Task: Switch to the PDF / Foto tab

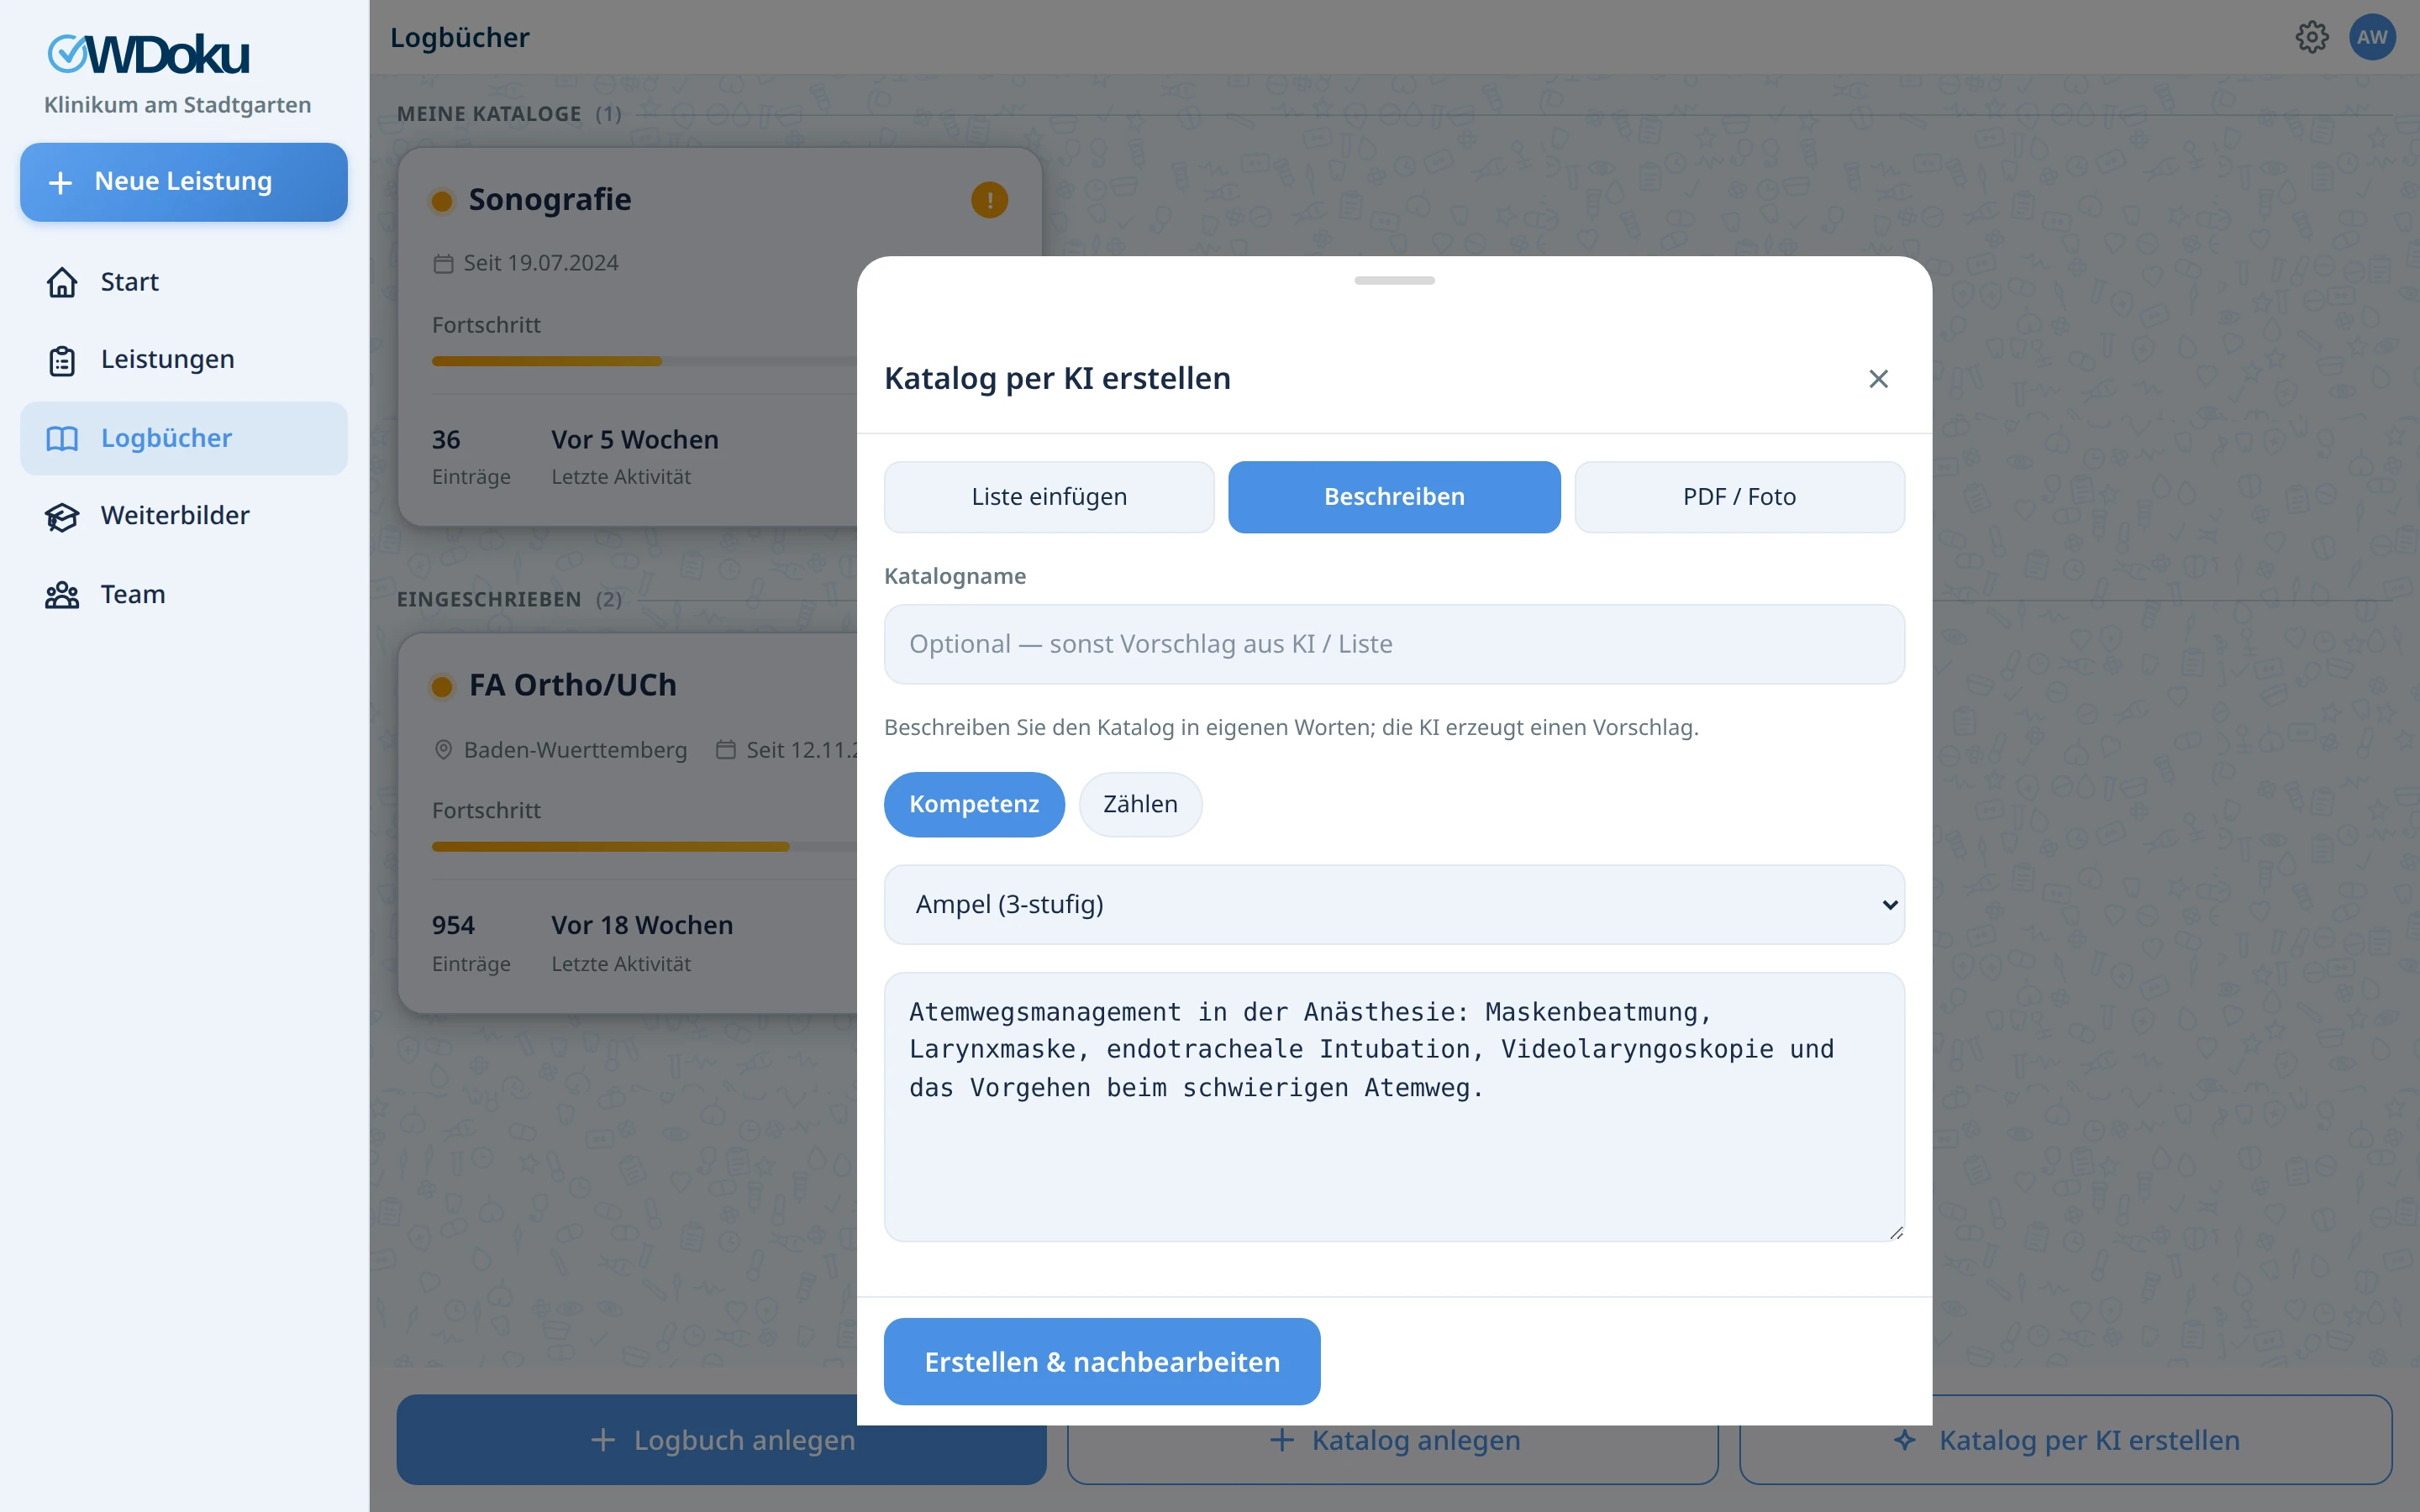Action: [1739, 497]
